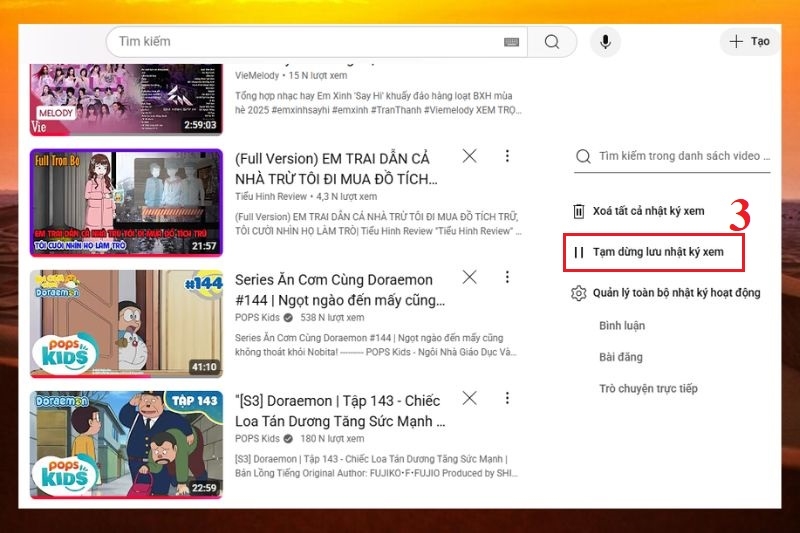Viewport: 800px width, 533px height.
Task: Open POPS Kids channel under Doraemon #144
Action: pyautogui.click(x=257, y=317)
